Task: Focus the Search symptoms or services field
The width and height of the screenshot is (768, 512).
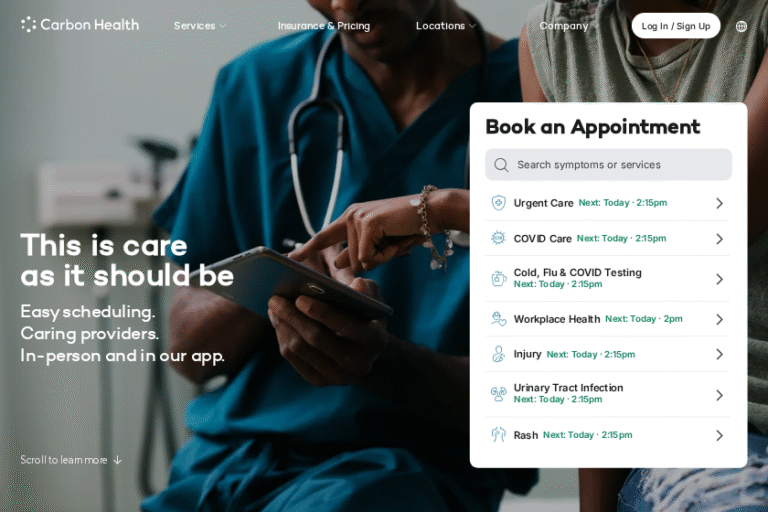Action: coord(608,165)
